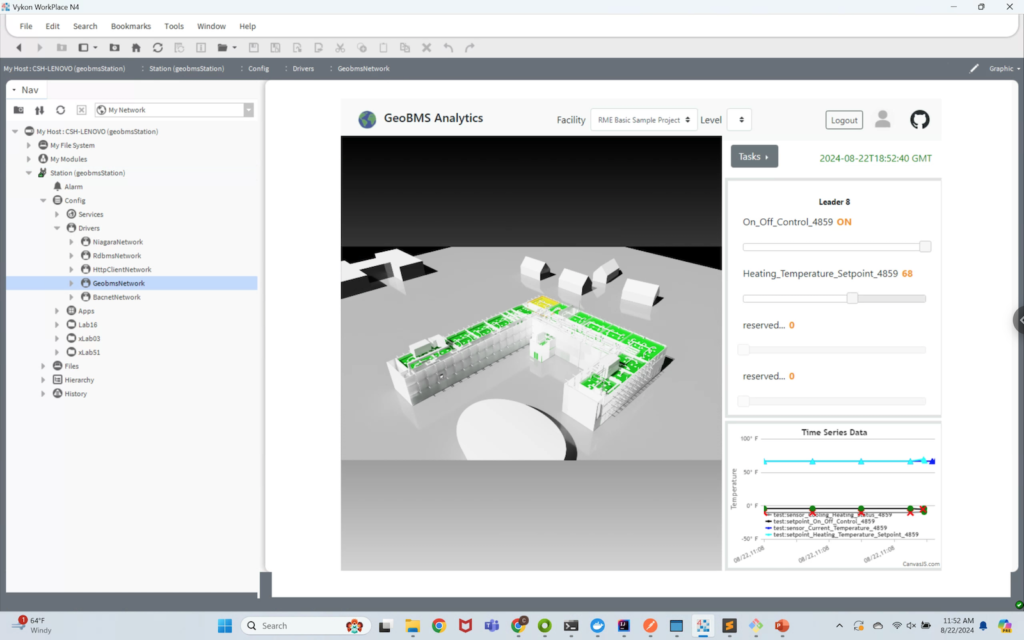
Task: Open the Tools menu
Action: 174,26
